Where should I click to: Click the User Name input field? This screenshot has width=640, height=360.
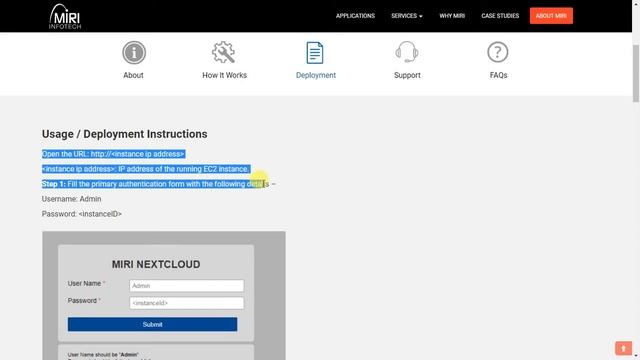click(187, 286)
